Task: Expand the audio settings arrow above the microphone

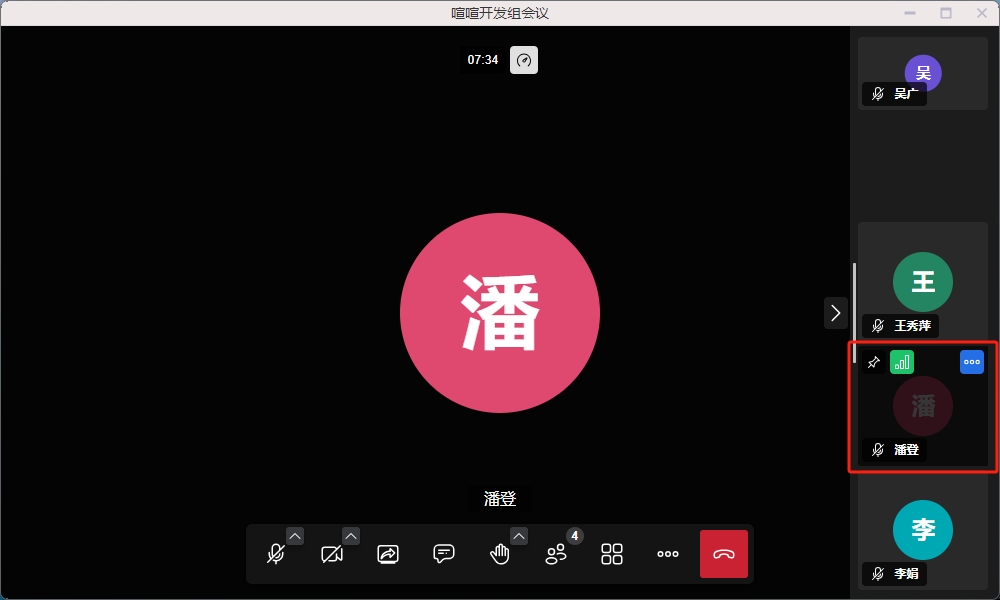Action: 295,536
